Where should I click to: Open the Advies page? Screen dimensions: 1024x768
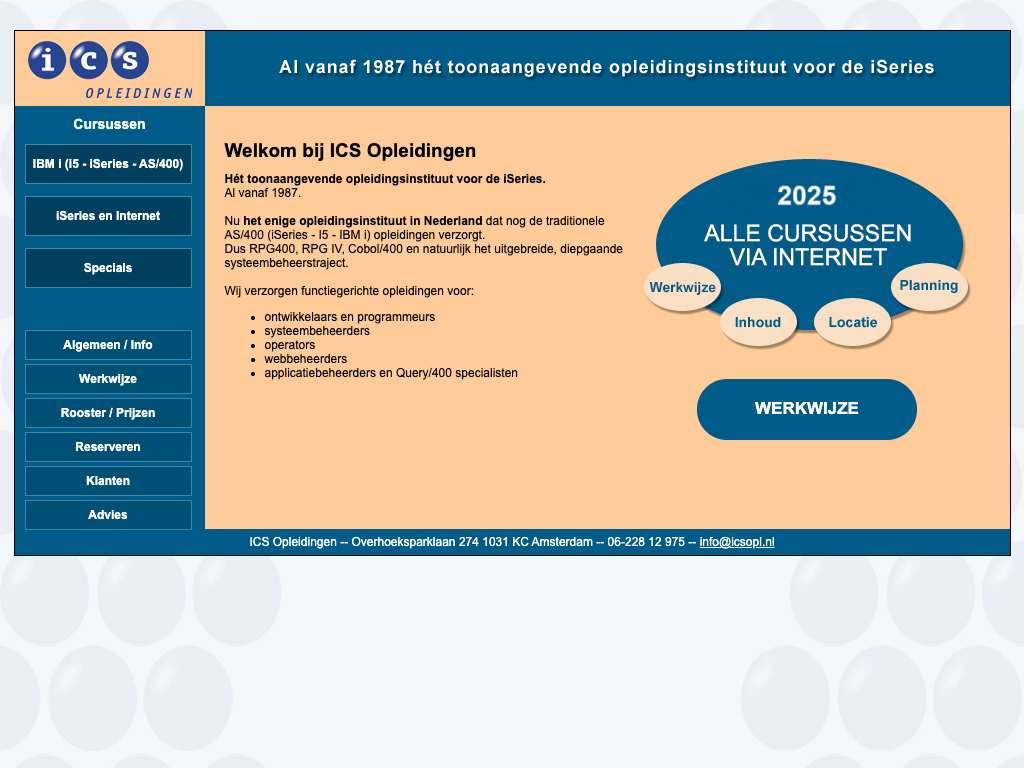click(x=108, y=515)
